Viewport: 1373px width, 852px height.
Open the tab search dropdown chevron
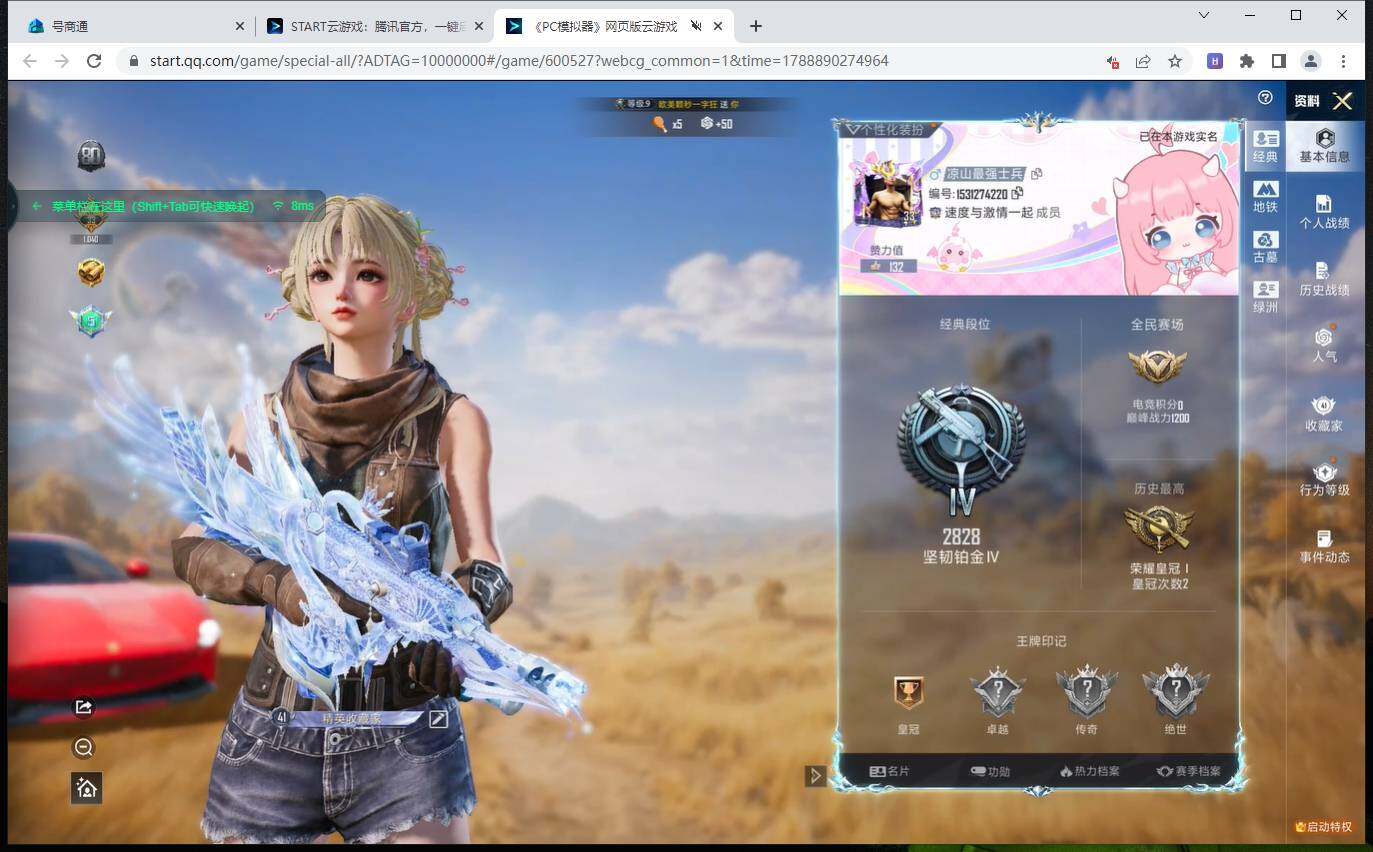coord(1204,15)
